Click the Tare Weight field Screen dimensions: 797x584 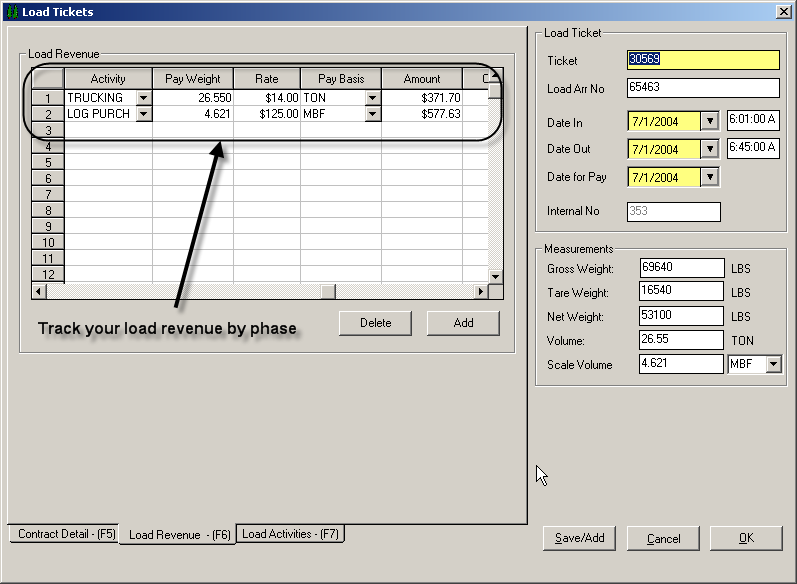tap(681, 291)
